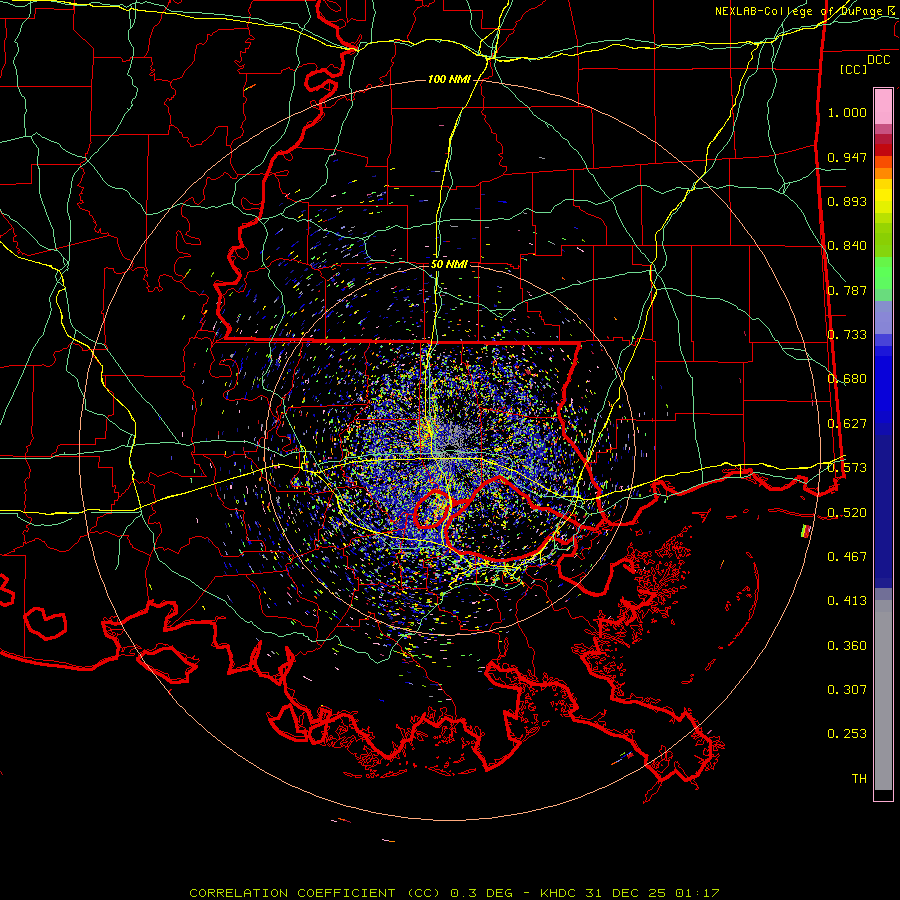Click the 0.947 scale value
The image size is (900, 900).
coord(847,157)
